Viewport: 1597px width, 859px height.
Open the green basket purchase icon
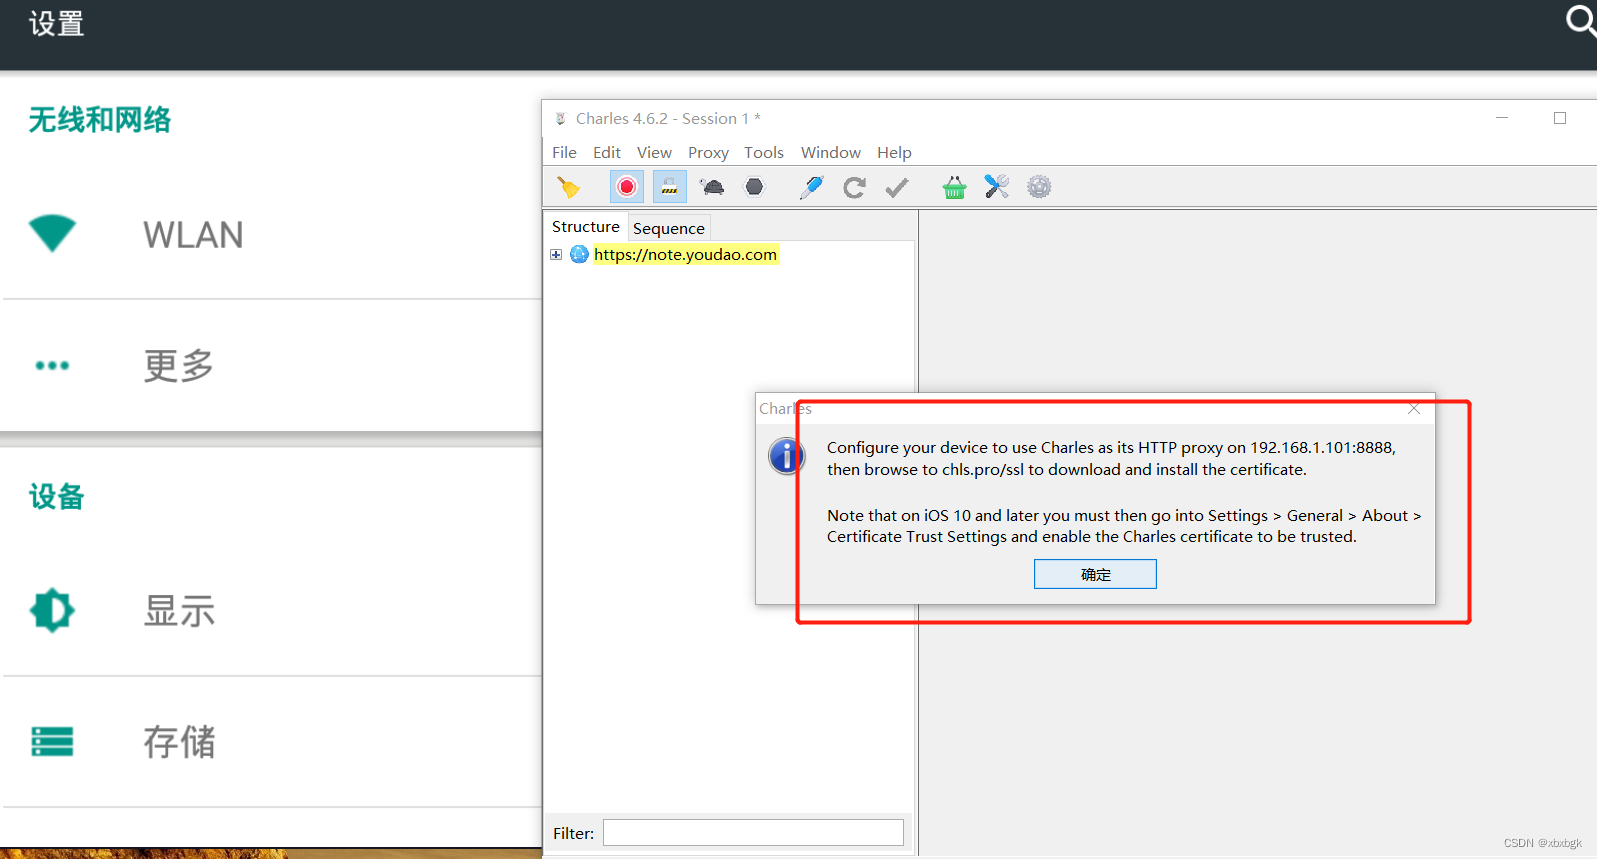pyautogui.click(x=954, y=187)
